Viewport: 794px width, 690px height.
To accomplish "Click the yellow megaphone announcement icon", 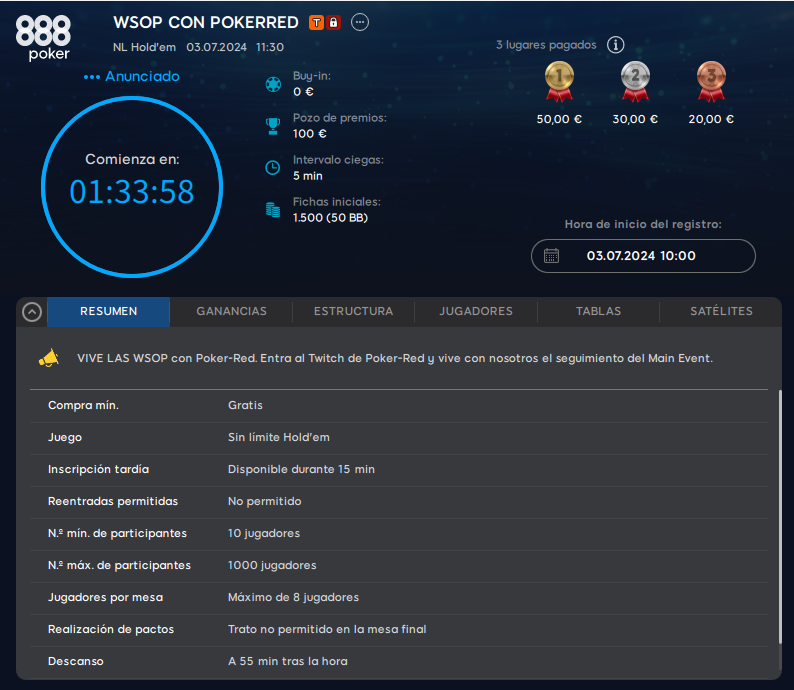I will click(49, 358).
